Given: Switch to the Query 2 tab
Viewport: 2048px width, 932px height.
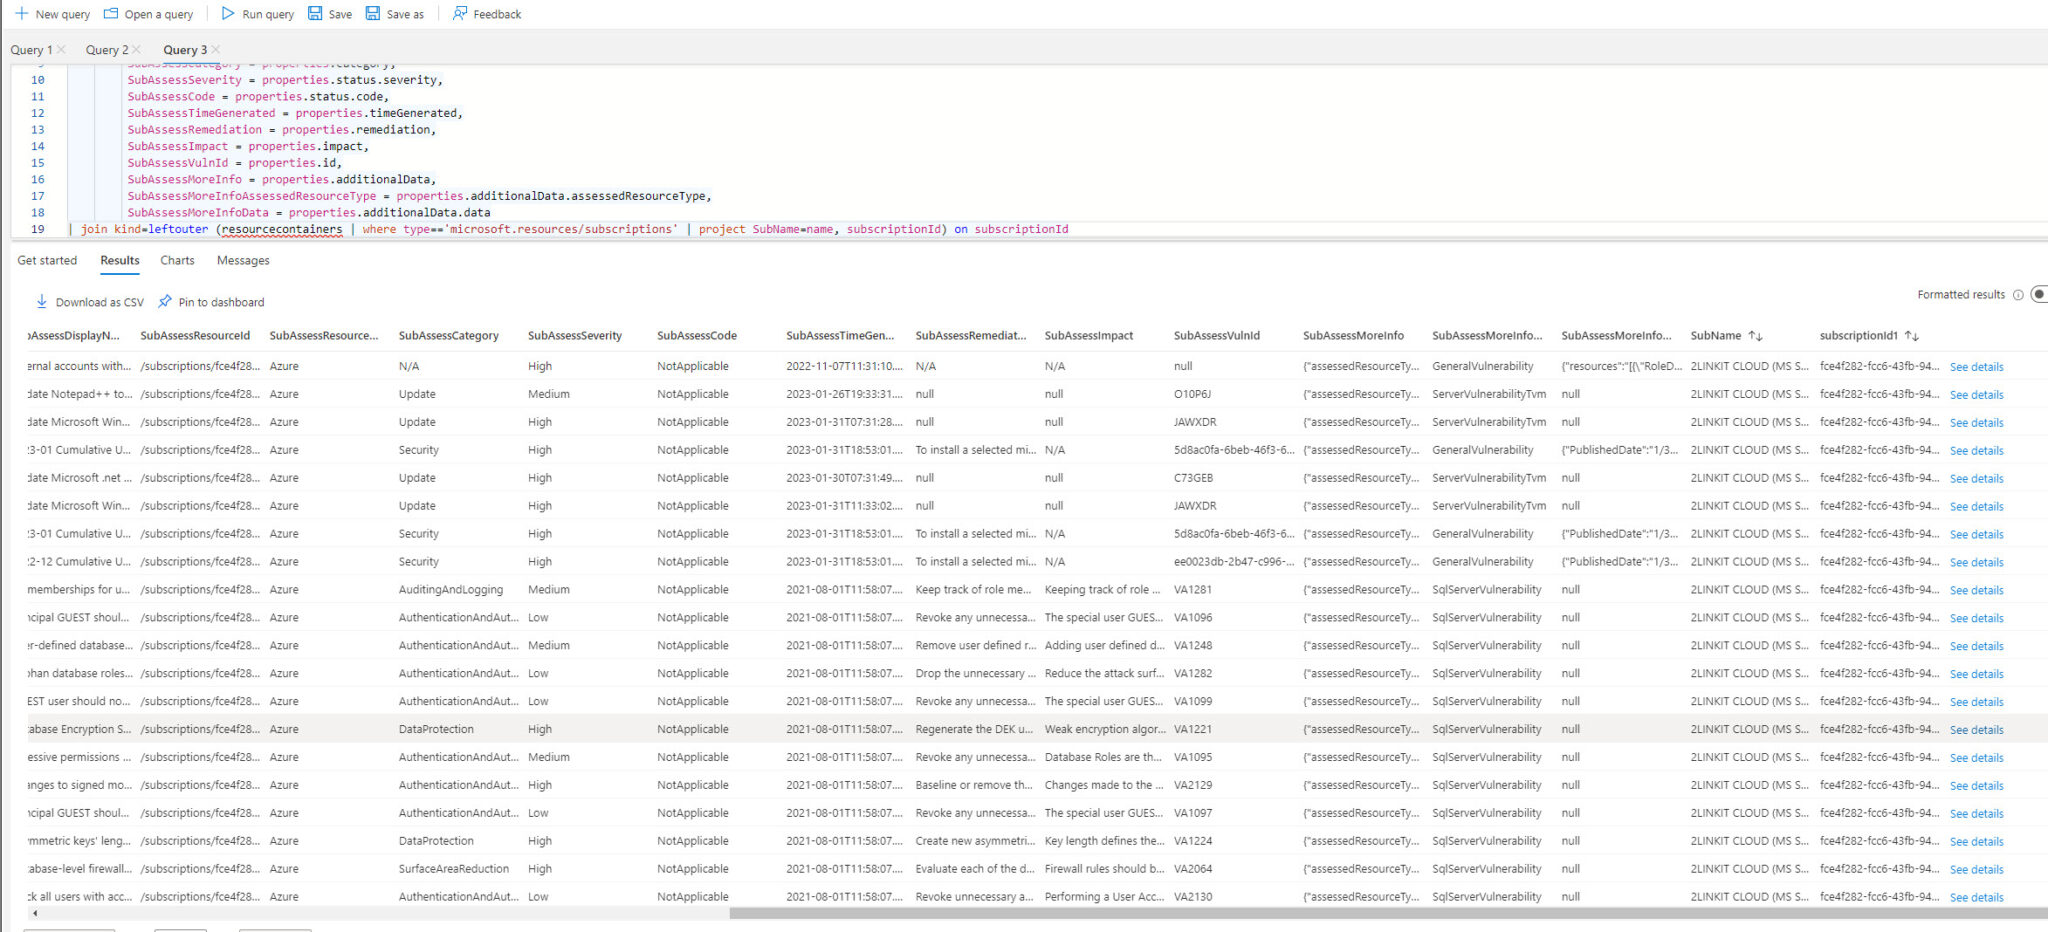Looking at the screenshot, I should (x=106, y=48).
